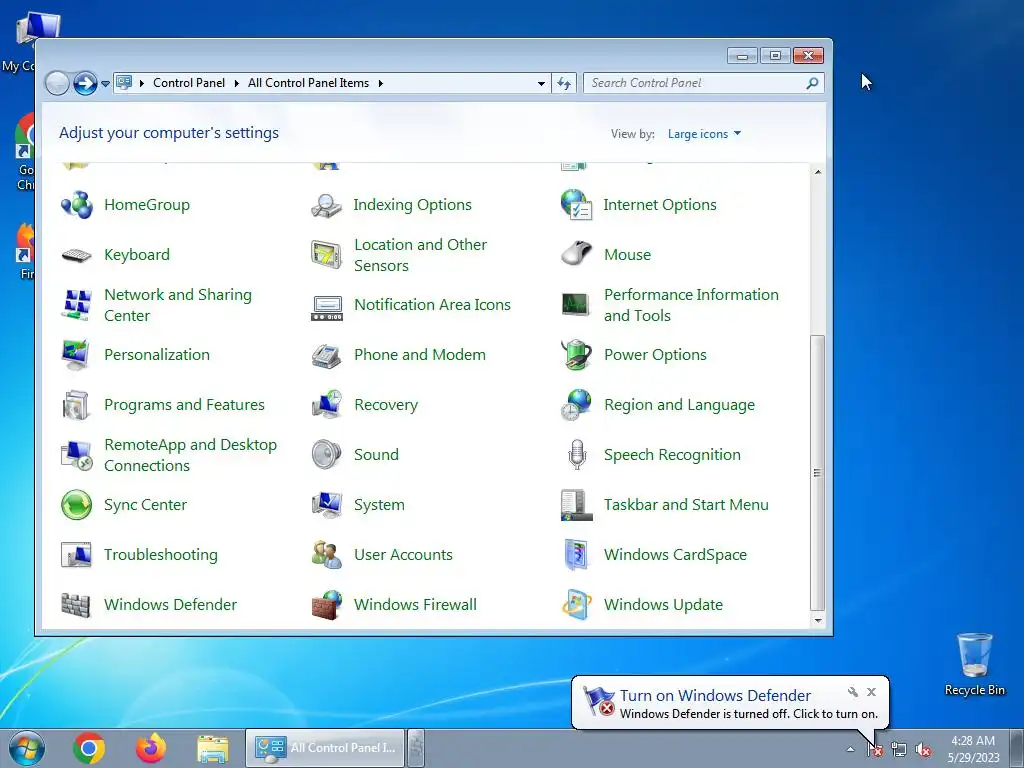1024x768 pixels.
Task: Close the Windows Defender balloon notification
Action: [871, 692]
